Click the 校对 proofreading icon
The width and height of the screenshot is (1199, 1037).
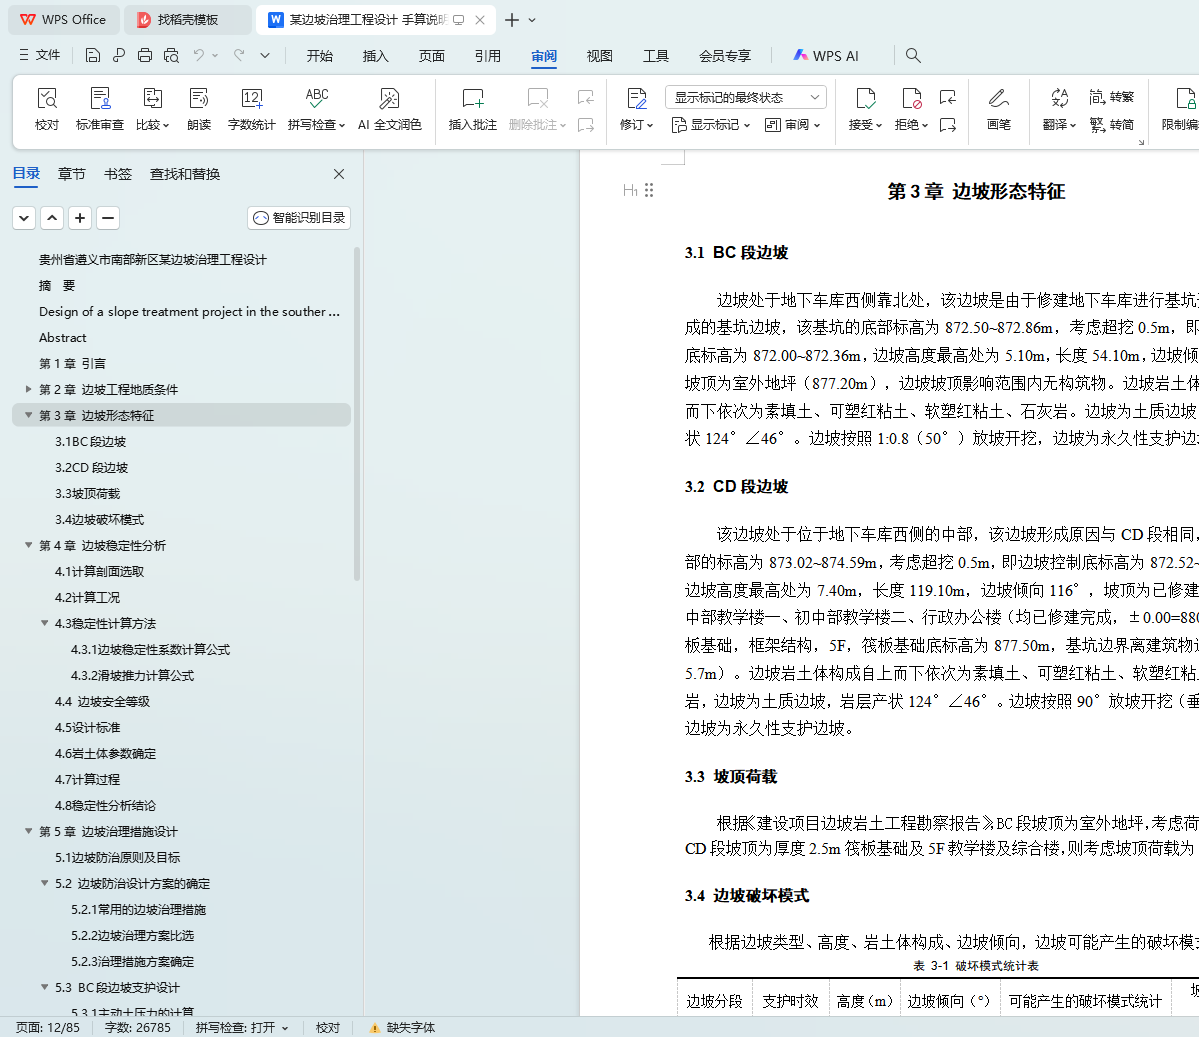(47, 109)
